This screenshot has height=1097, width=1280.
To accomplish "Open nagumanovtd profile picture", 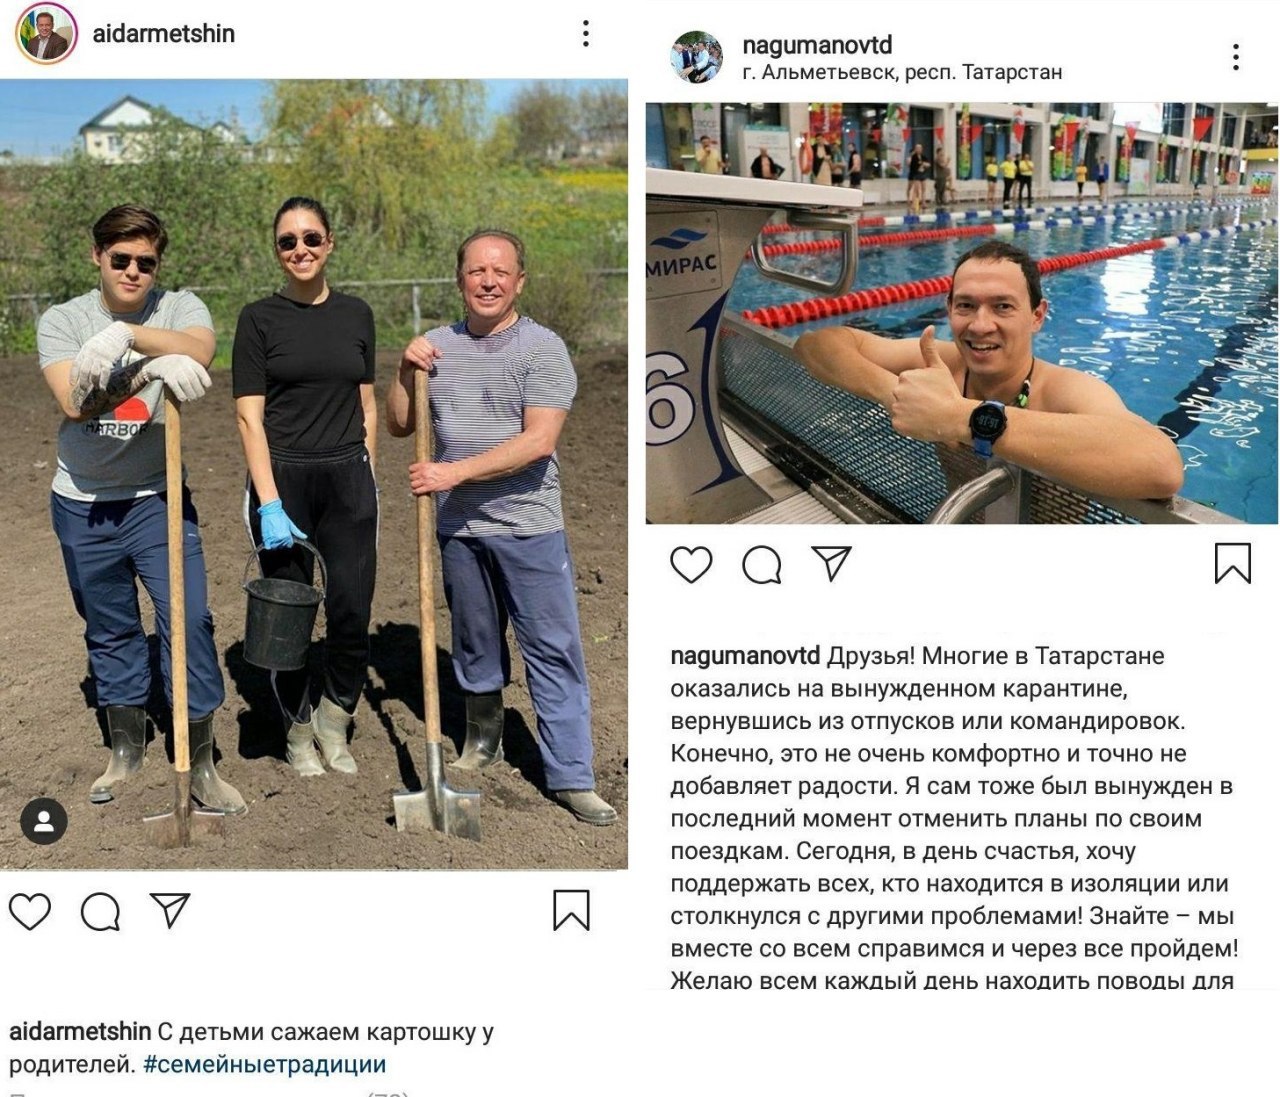I will pyautogui.click(x=697, y=57).
